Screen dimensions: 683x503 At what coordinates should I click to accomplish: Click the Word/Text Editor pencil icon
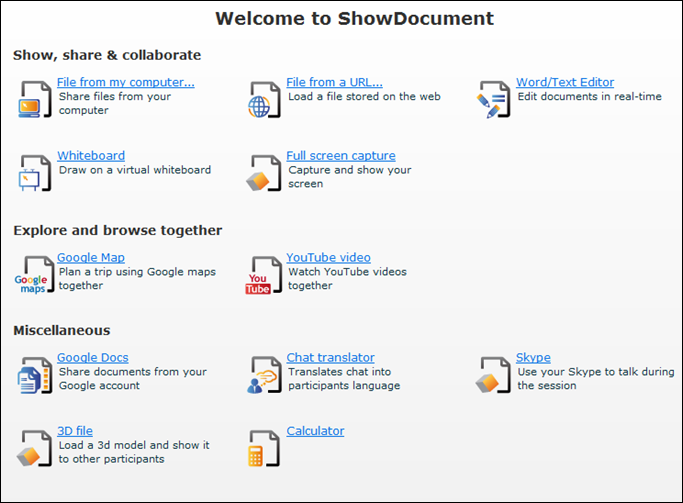tap(494, 100)
